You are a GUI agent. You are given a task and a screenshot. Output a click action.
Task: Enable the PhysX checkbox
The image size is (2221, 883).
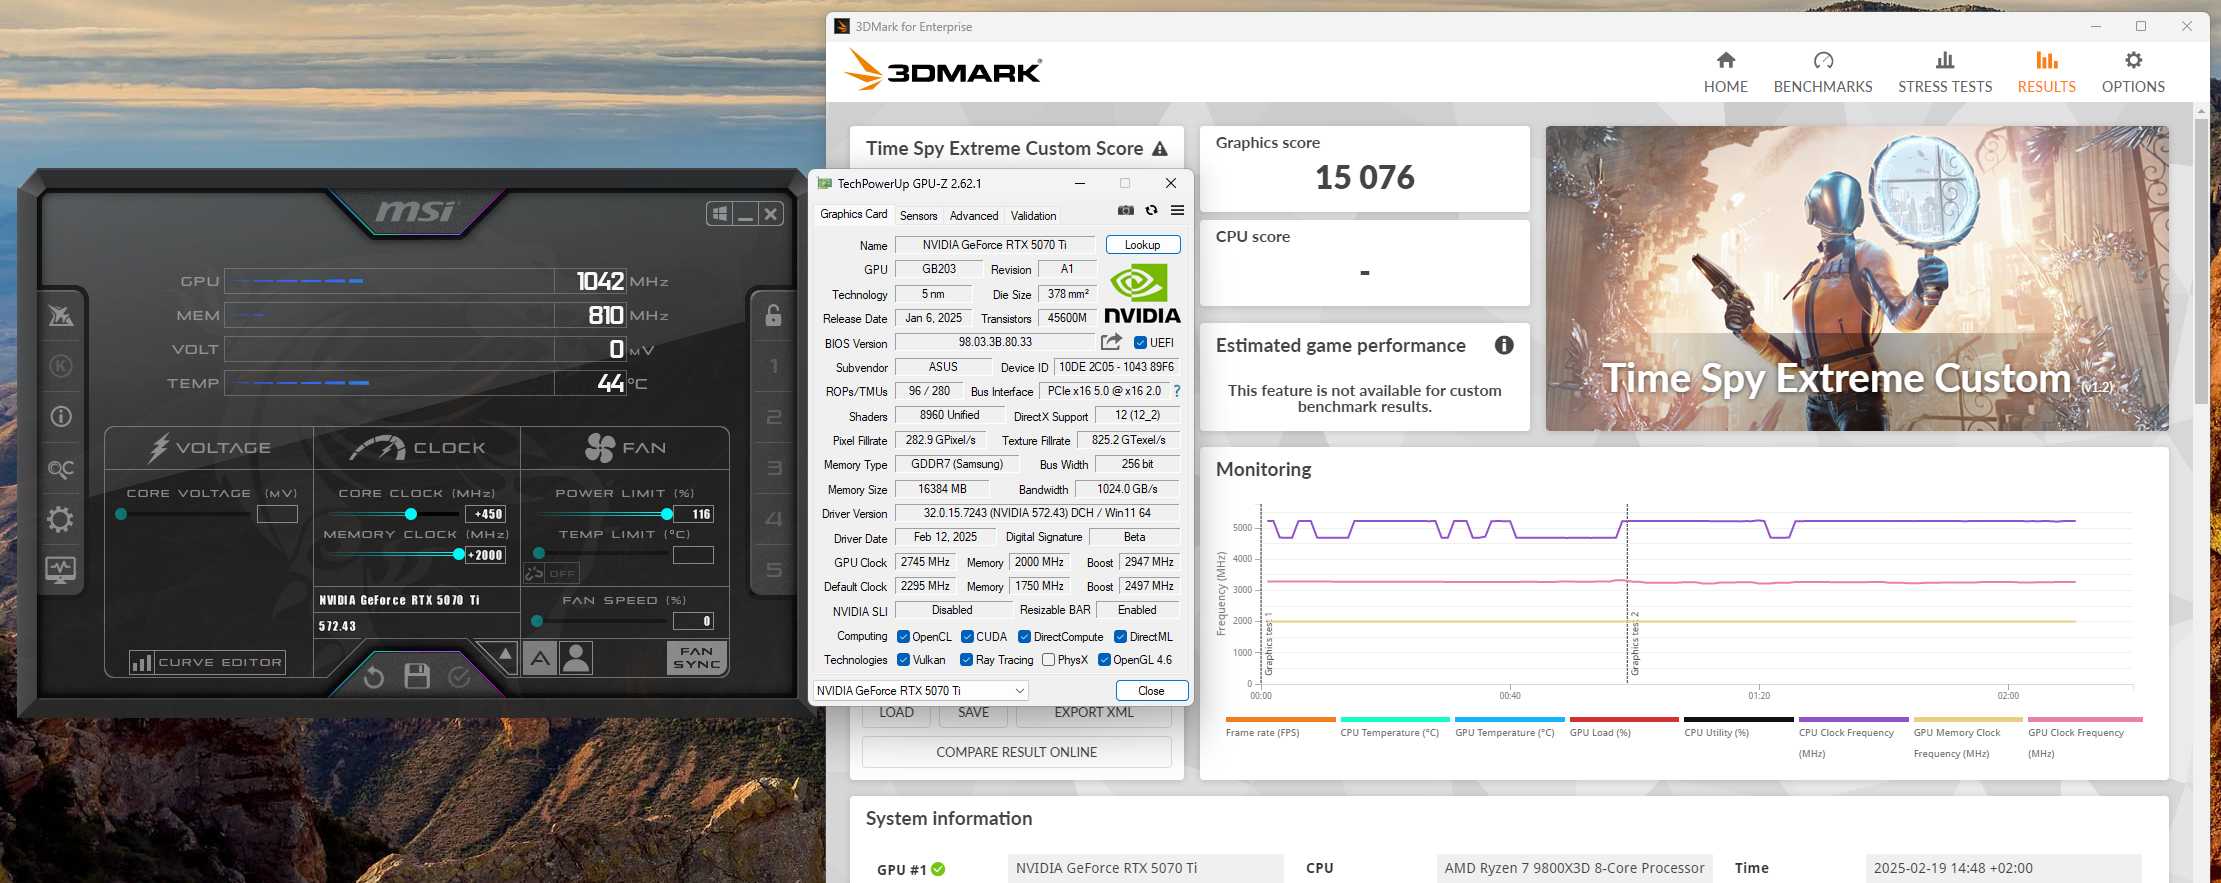pos(1048,660)
